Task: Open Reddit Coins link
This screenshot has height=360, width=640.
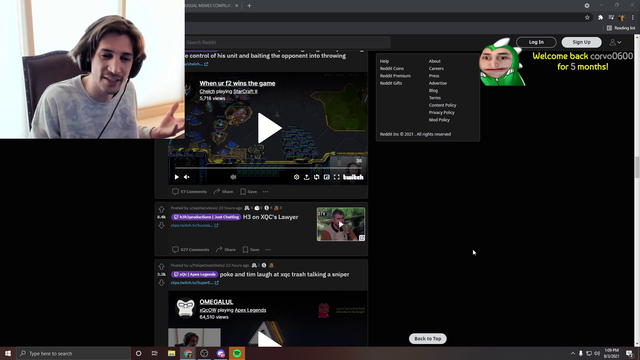Action: pyautogui.click(x=392, y=69)
